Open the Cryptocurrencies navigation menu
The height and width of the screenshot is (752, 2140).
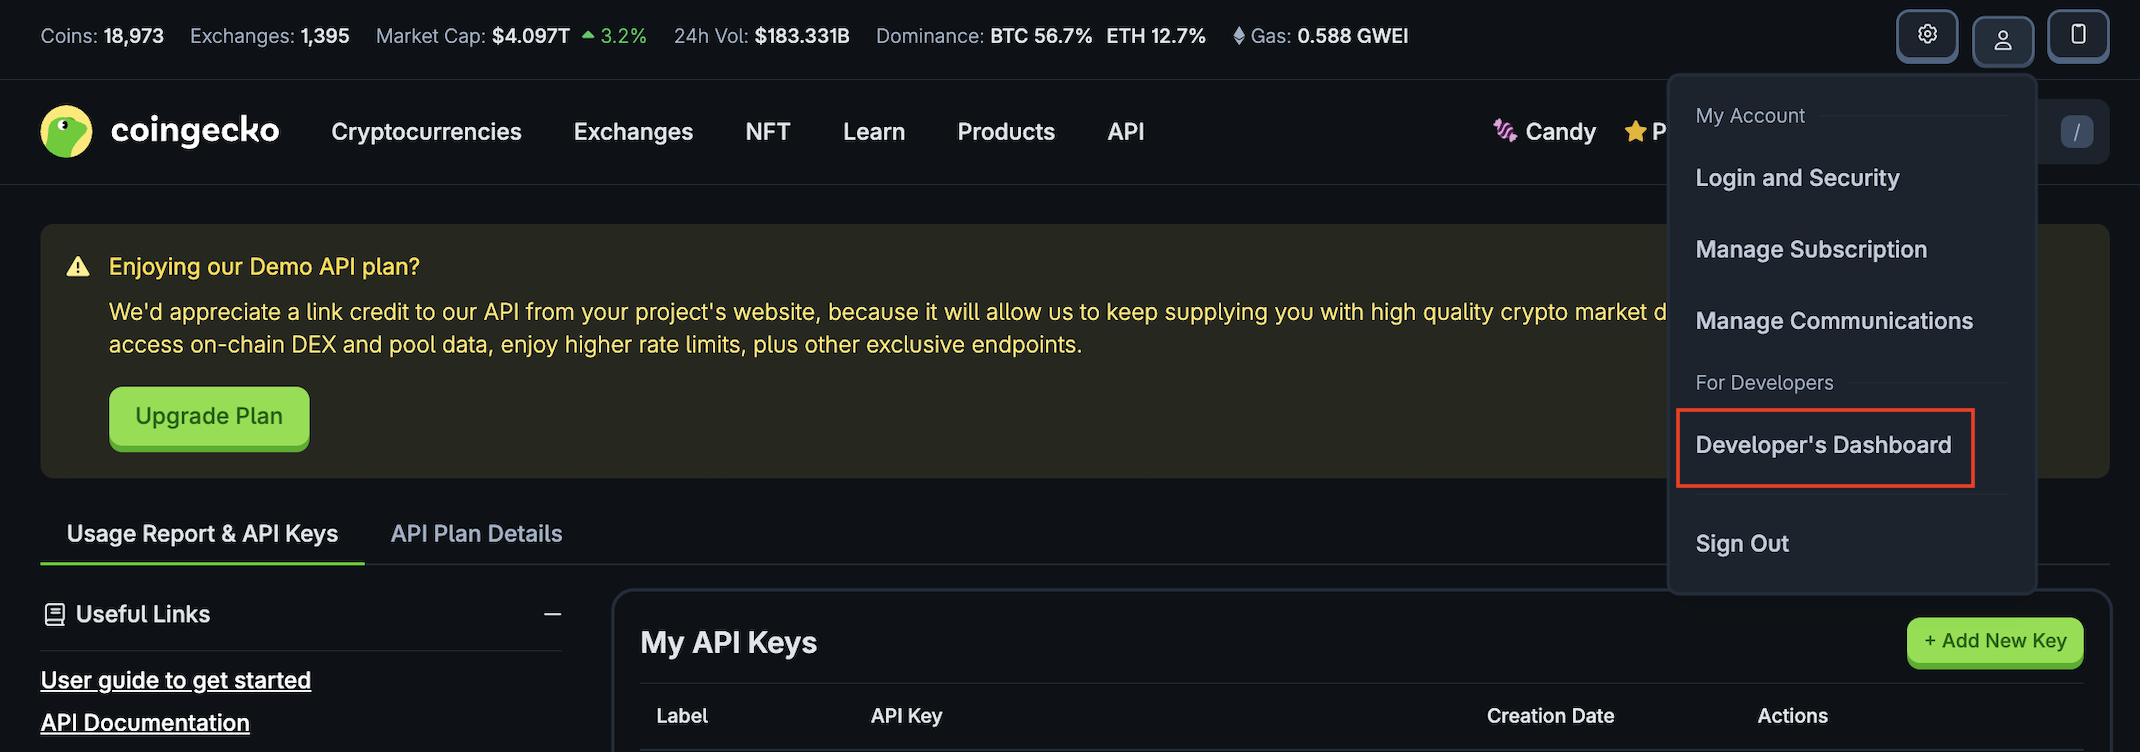pyautogui.click(x=426, y=132)
